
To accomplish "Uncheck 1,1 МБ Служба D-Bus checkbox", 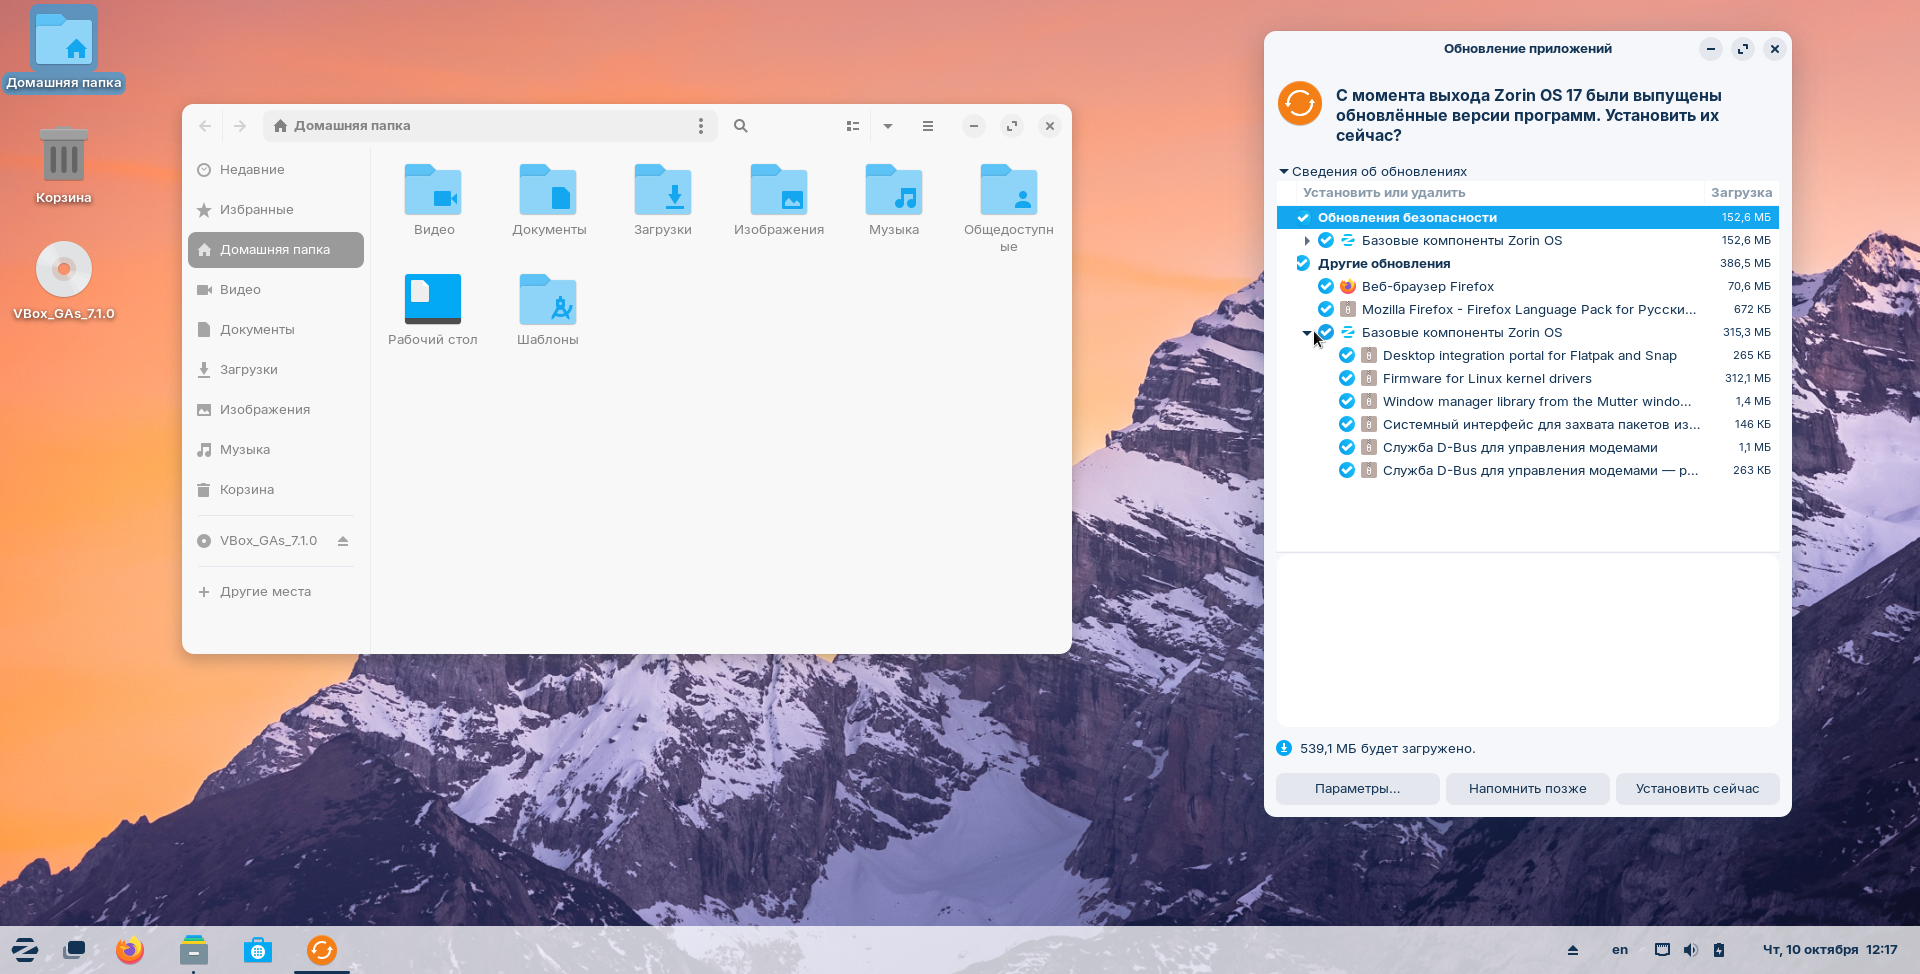I will click(x=1347, y=447).
